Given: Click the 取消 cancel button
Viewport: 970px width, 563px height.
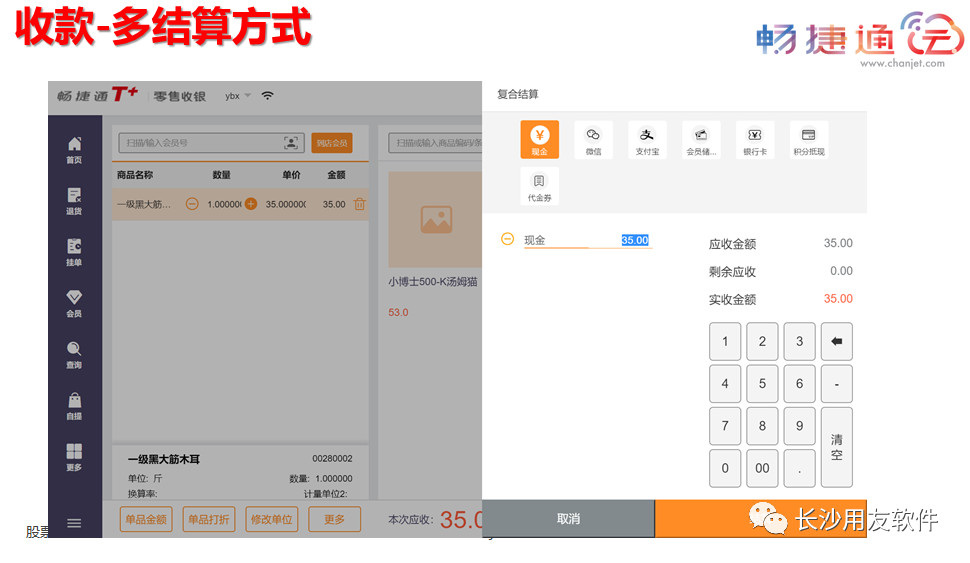Looking at the screenshot, I should 568,518.
